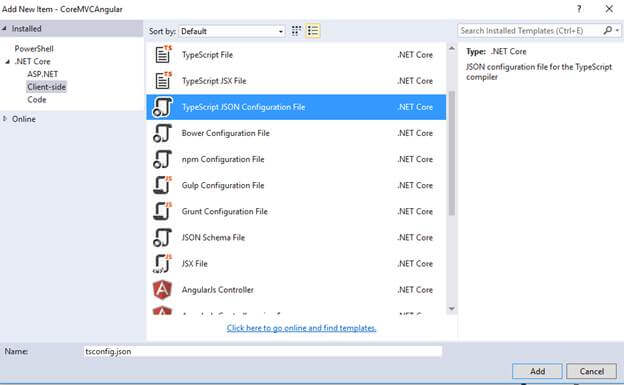
Task: Collapse the .NET Core tree node
Action: tap(7, 61)
